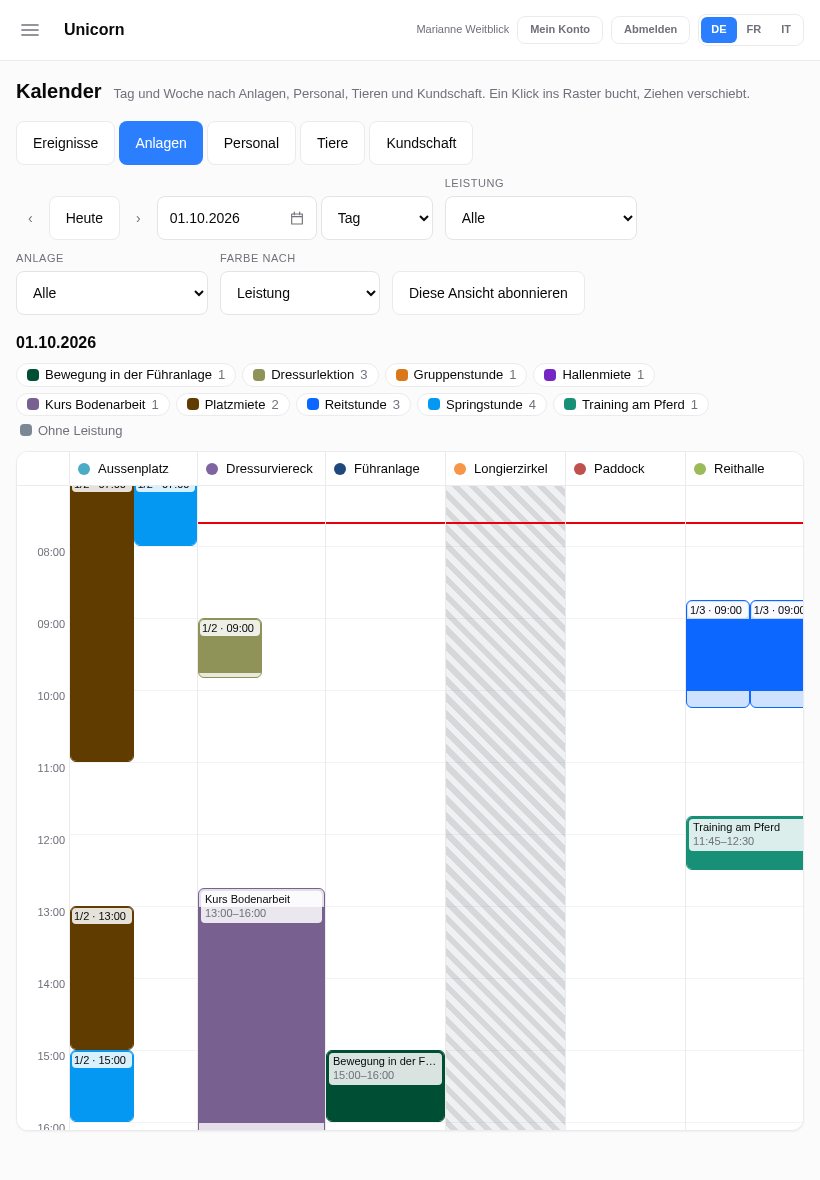
Task: Toggle the Reitstunde legend chip
Action: (x=353, y=405)
